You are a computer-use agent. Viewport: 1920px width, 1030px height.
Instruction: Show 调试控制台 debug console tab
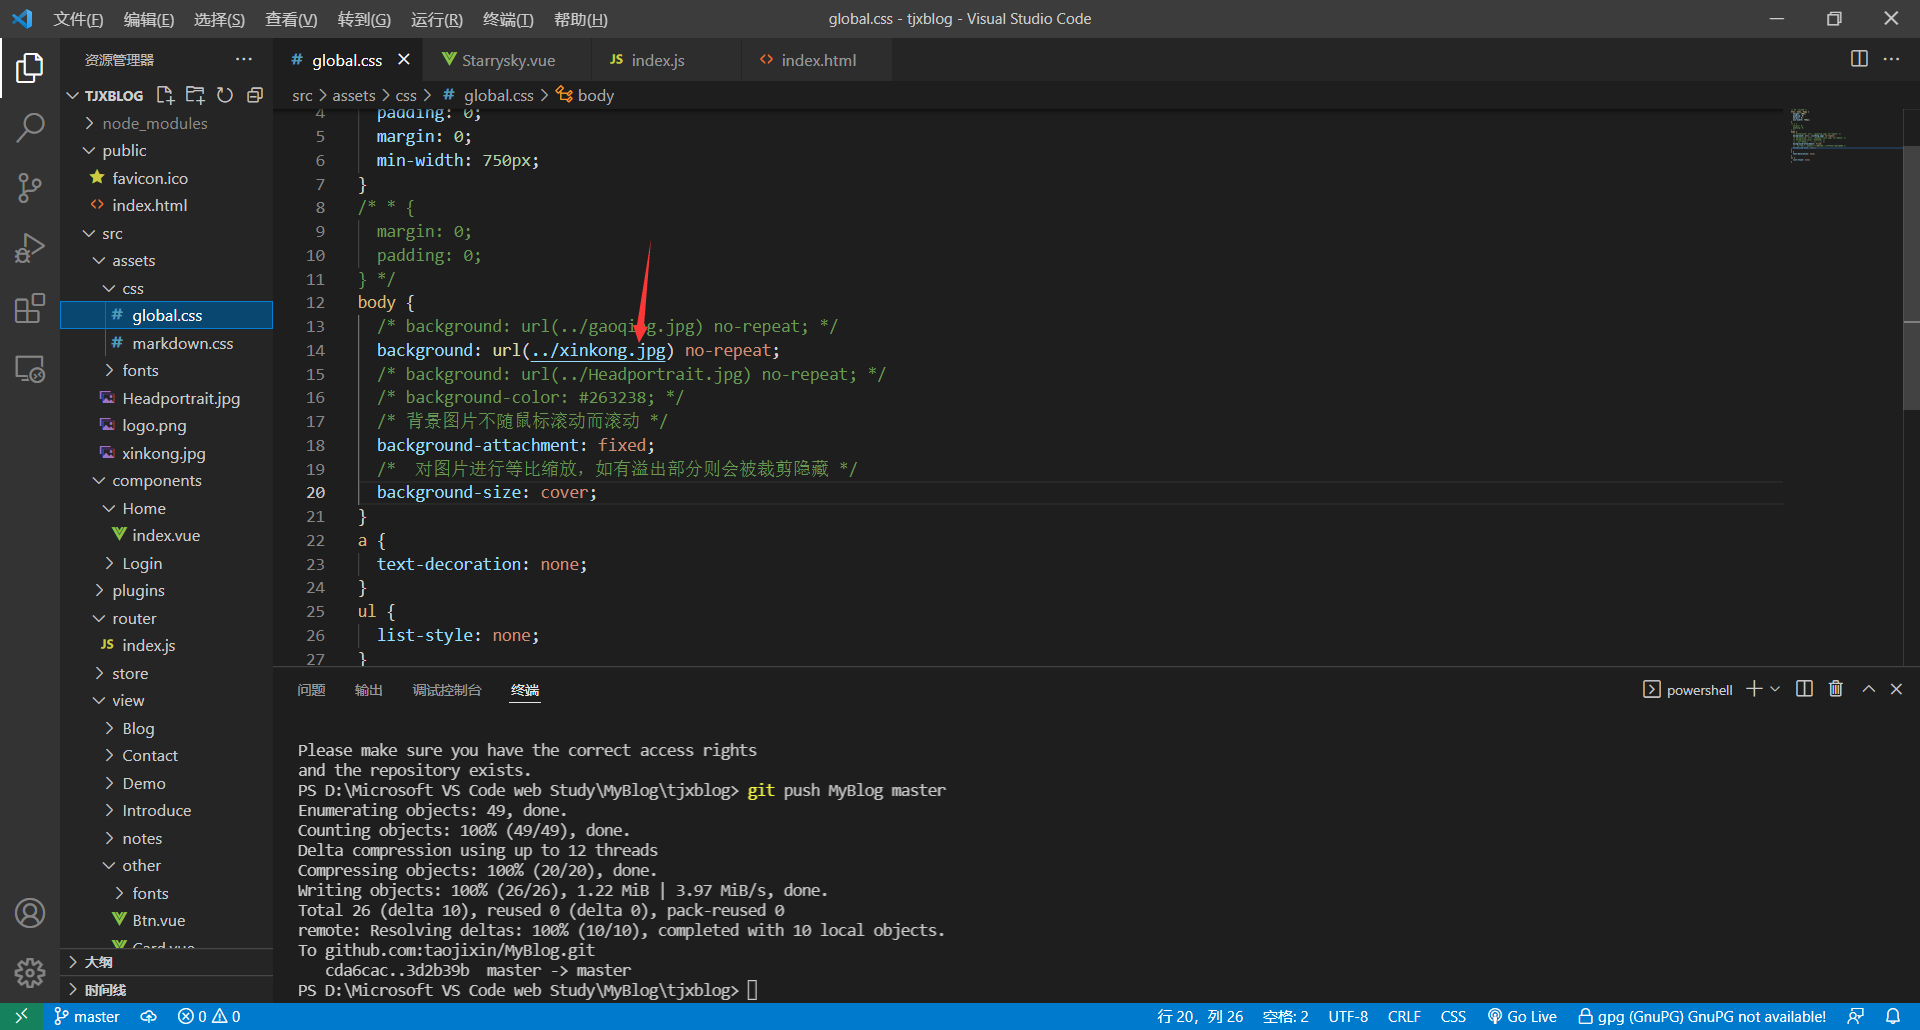447,690
